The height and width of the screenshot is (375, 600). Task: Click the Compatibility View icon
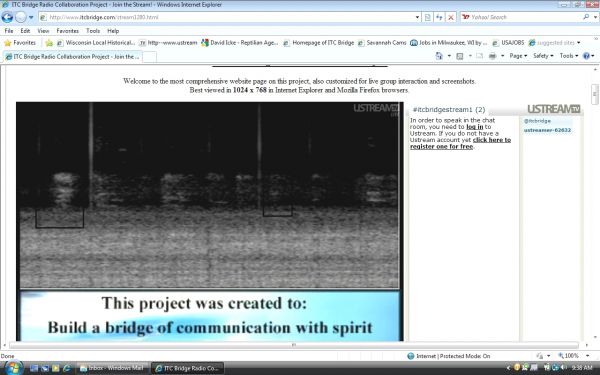click(428, 17)
